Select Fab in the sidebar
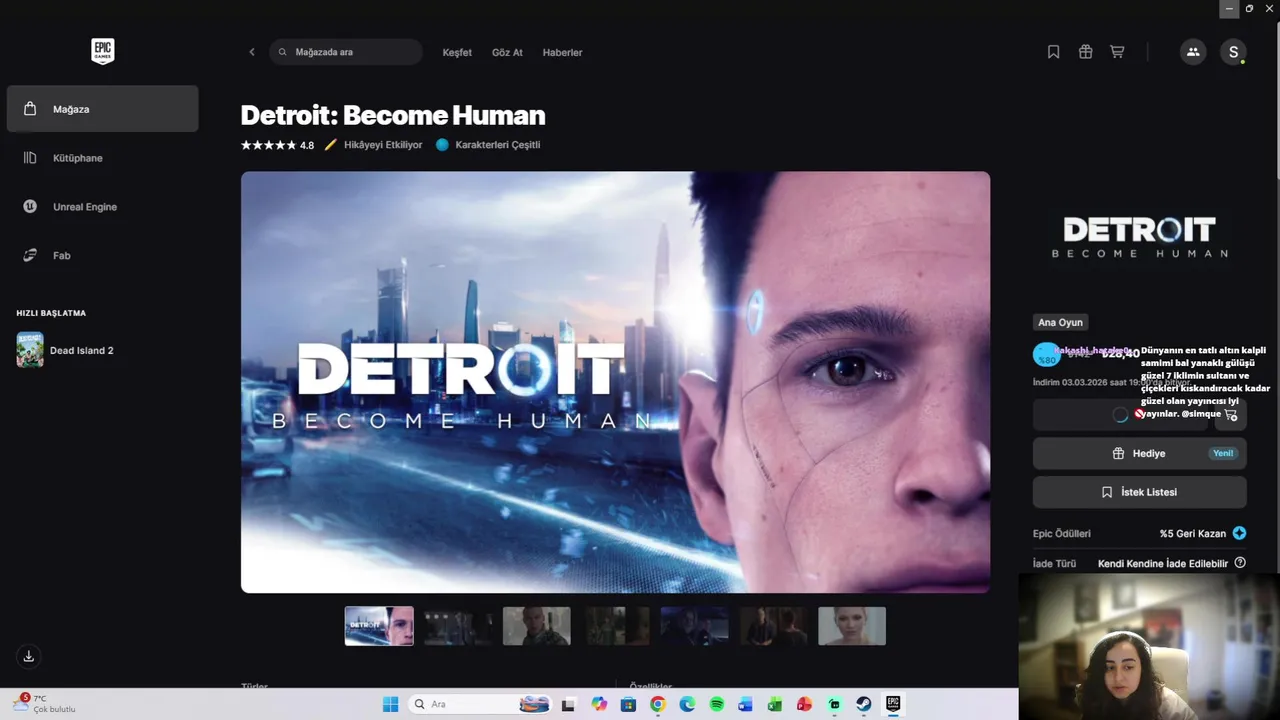This screenshot has height=720, width=1280. click(x=102, y=256)
